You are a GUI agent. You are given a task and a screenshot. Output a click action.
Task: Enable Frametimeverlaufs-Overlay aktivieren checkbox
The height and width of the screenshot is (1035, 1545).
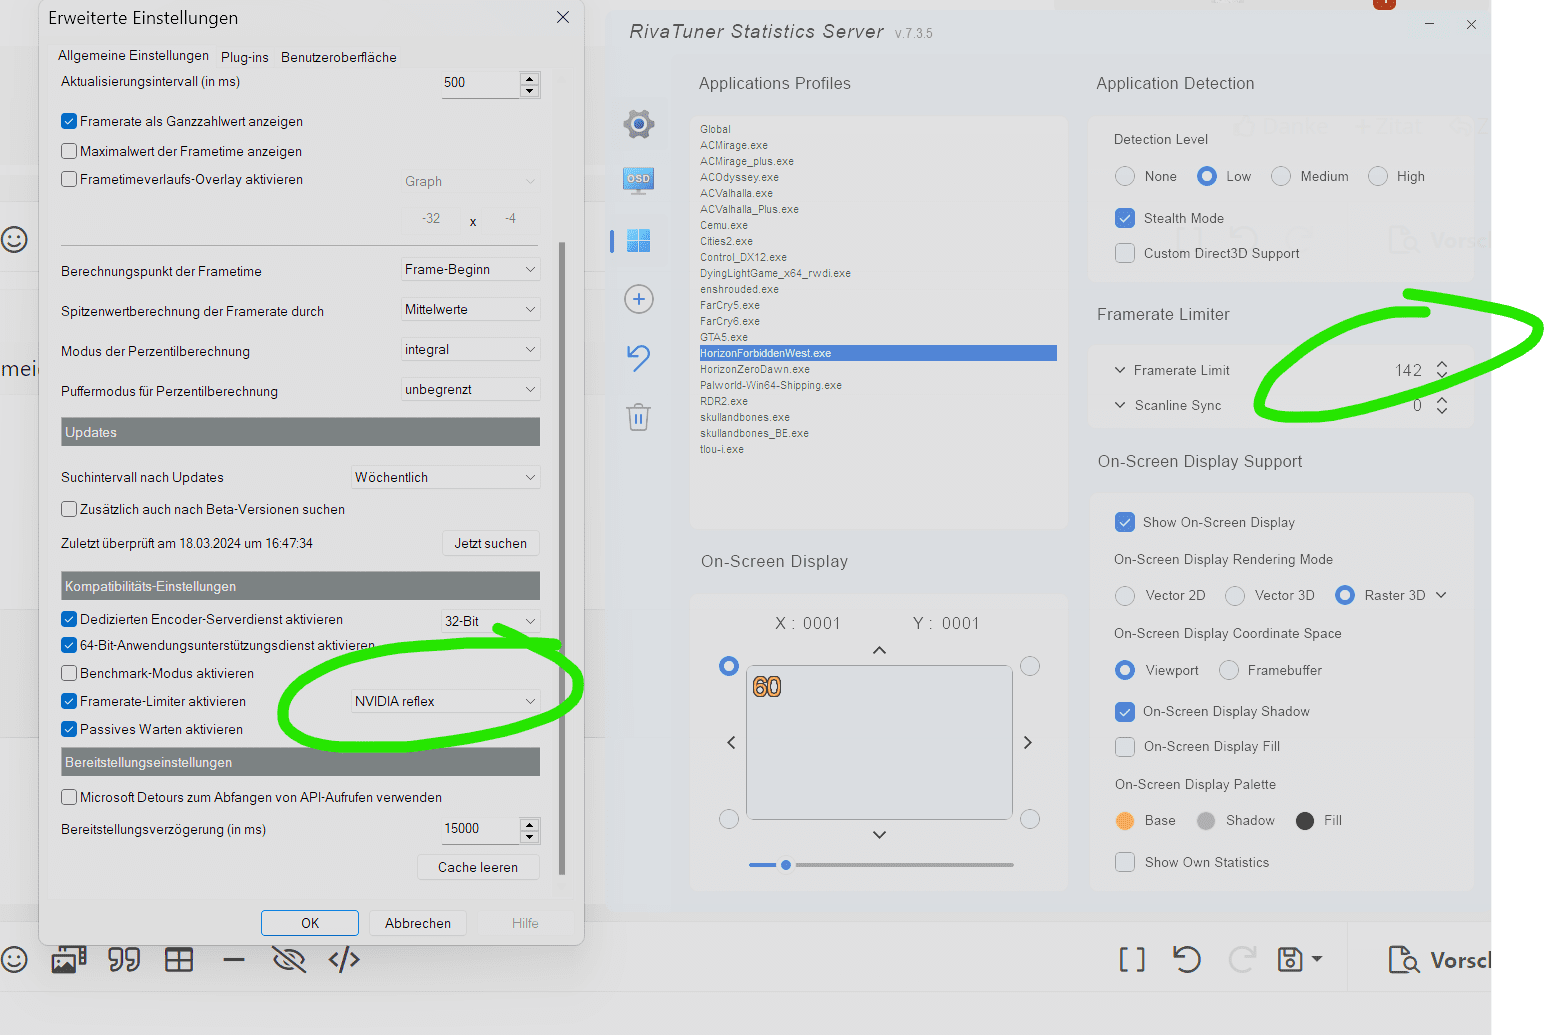69,179
